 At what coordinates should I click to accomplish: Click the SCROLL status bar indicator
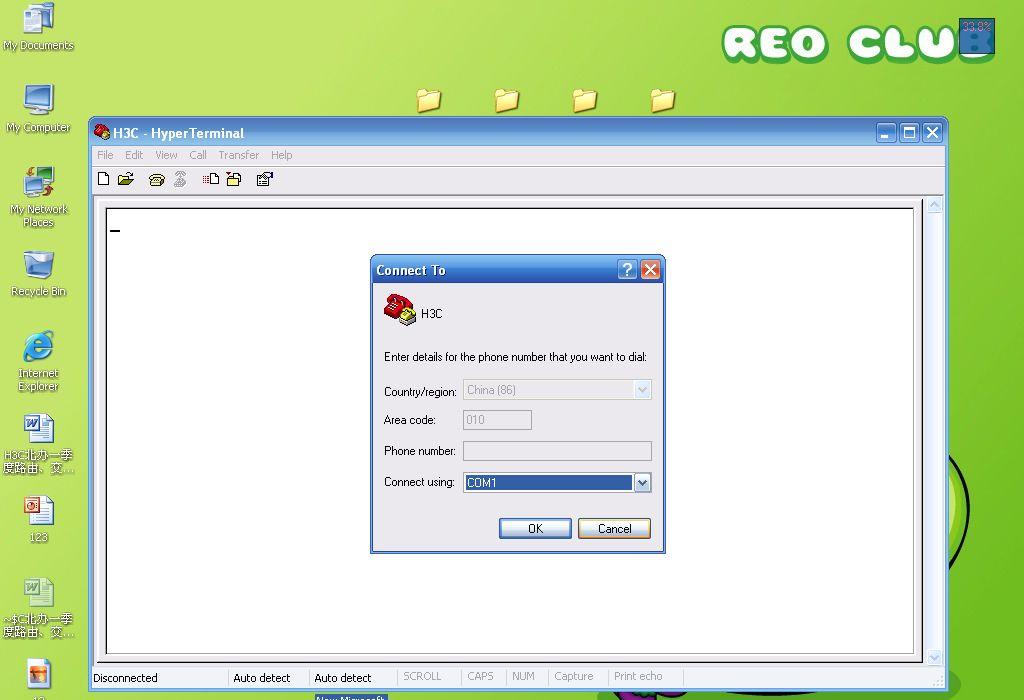422,676
